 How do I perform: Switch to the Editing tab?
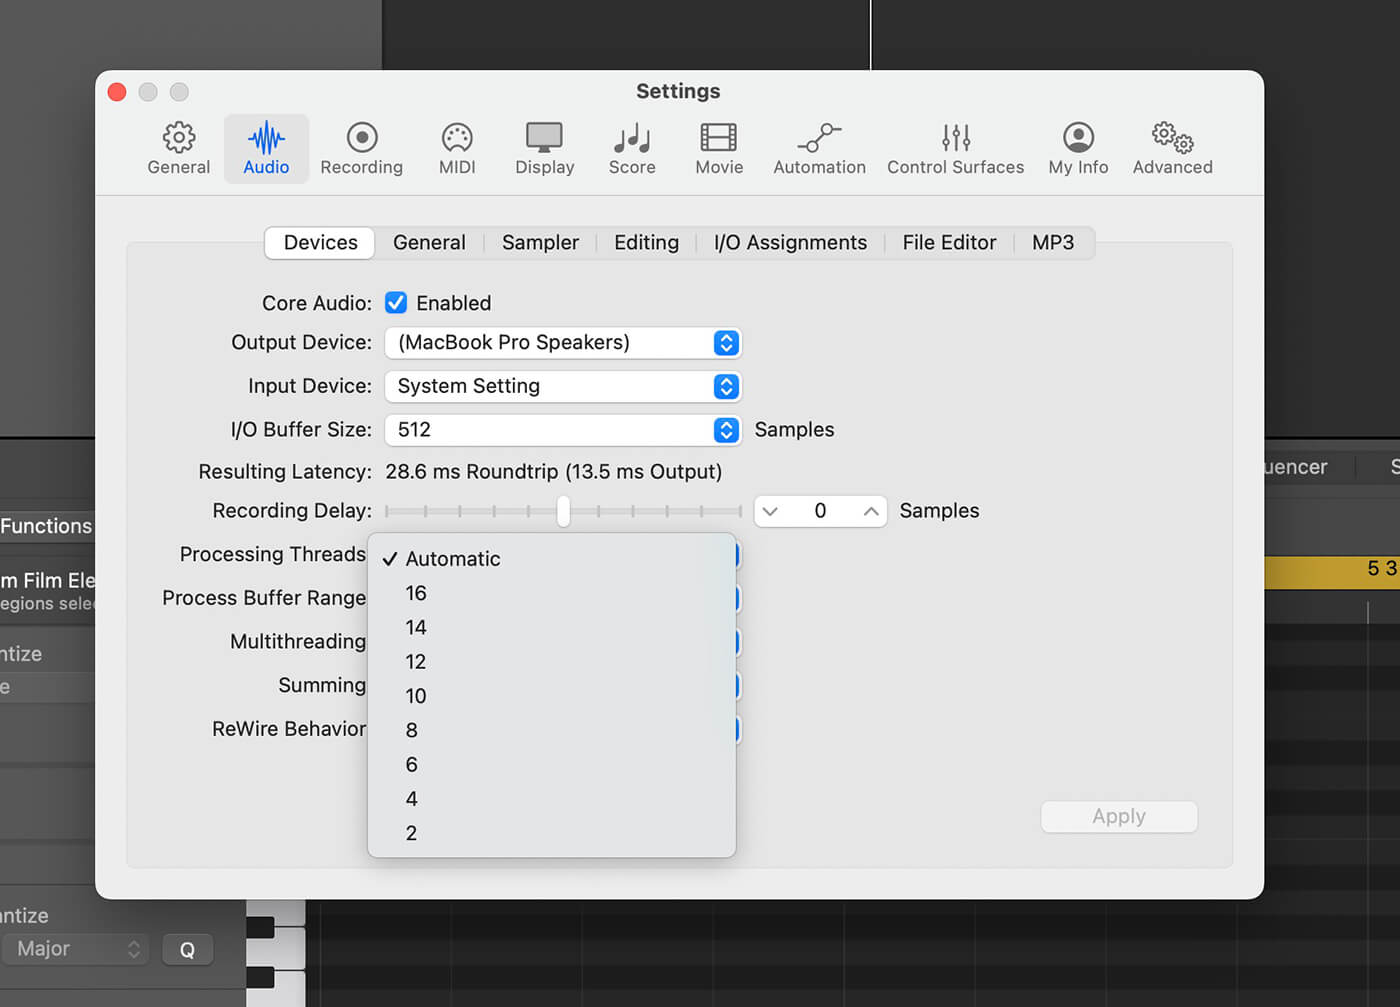[646, 243]
